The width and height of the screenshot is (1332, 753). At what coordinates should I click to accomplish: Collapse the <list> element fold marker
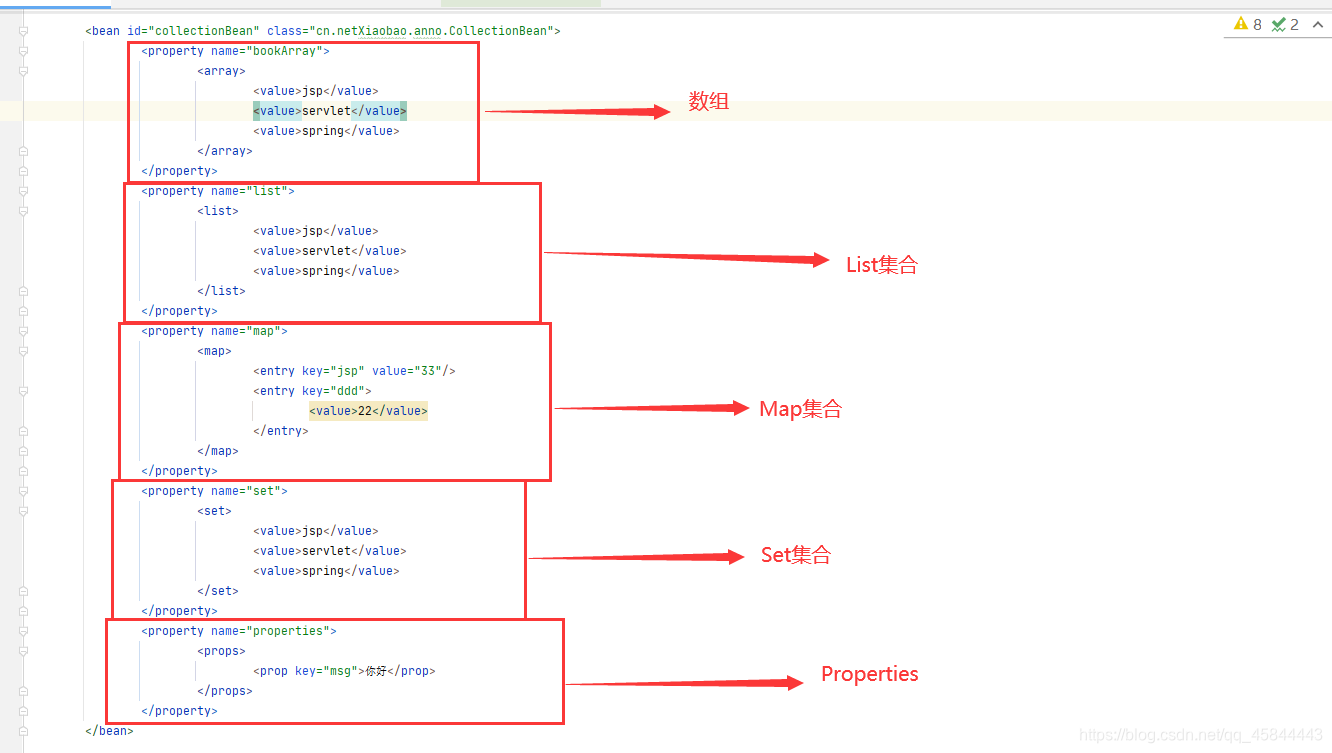click(23, 211)
